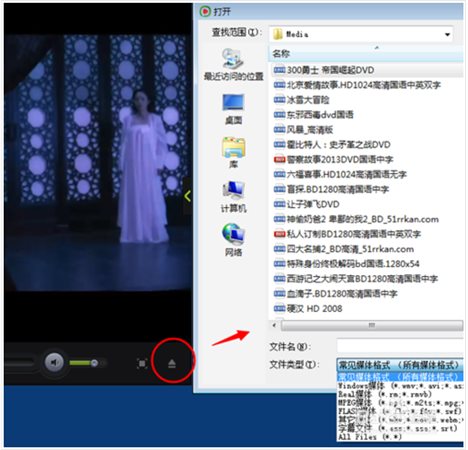Expand the playlist panel yellow arrow
Image resolution: width=468 pixels, height=450 pixels.
(x=188, y=196)
